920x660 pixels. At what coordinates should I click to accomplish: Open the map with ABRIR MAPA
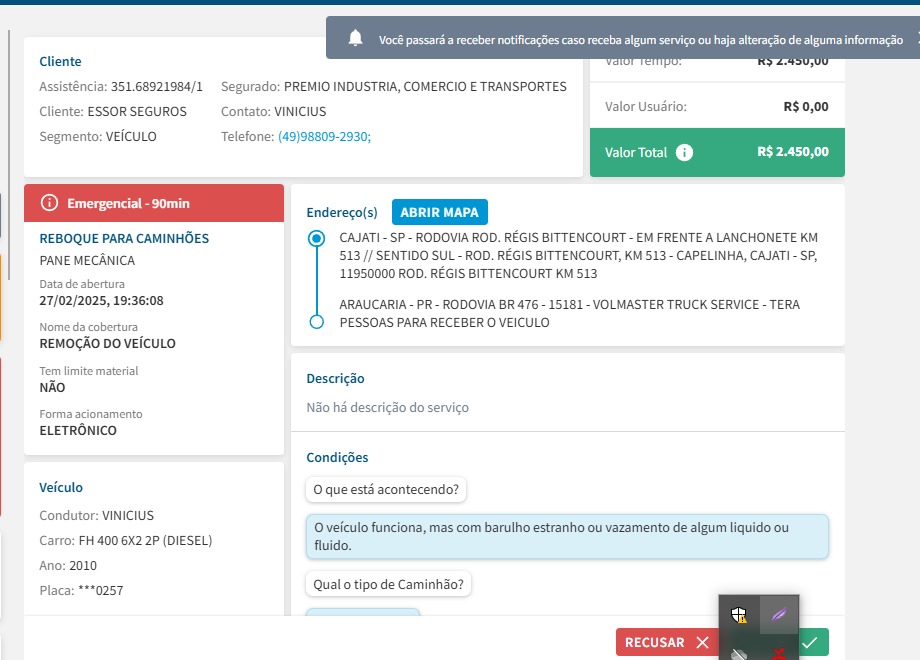pos(439,212)
